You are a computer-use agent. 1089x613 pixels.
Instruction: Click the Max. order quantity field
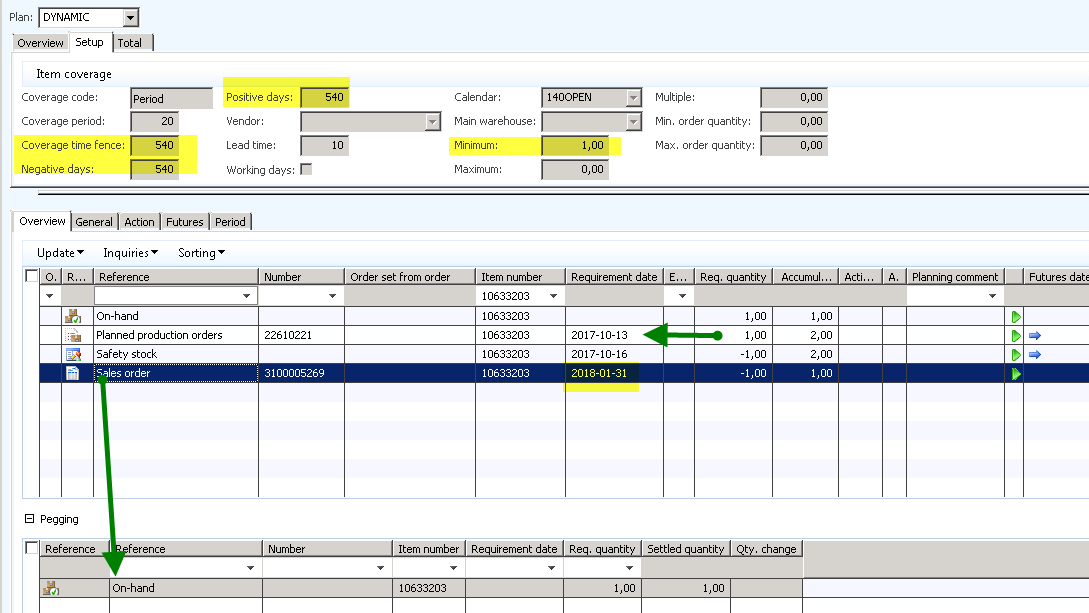[x=794, y=145]
